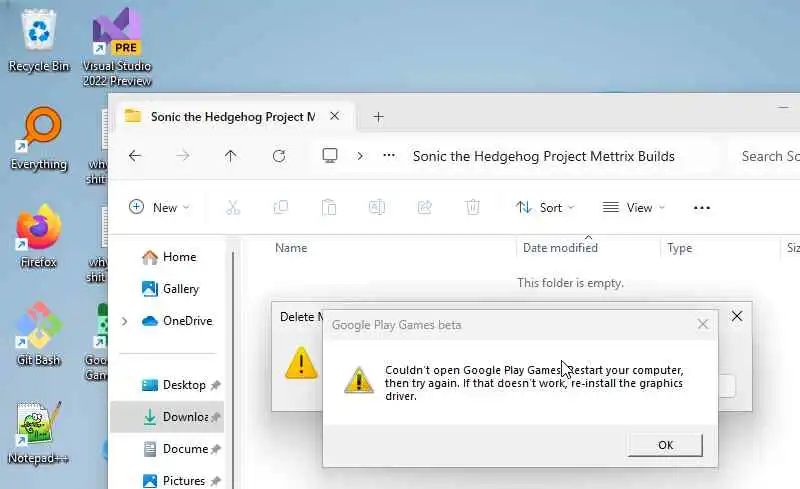
Task: Open the New item dropdown
Action: (159, 207)
